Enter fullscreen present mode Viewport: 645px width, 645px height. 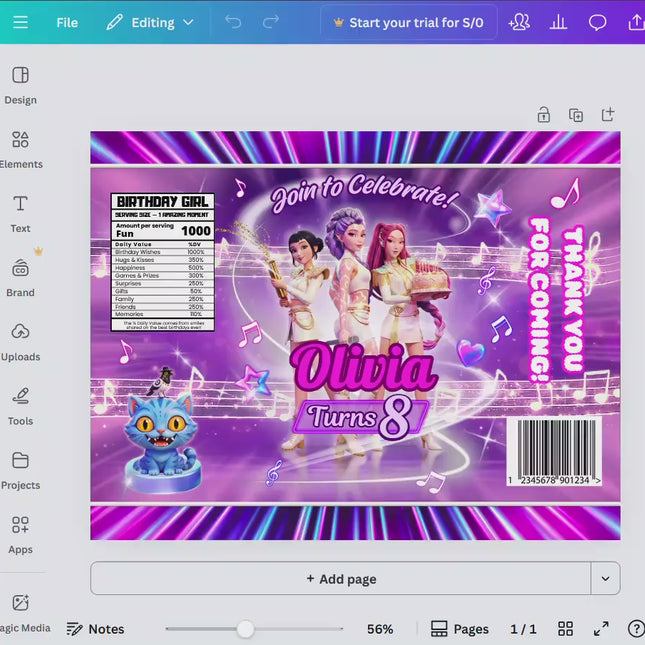point(601,629)
